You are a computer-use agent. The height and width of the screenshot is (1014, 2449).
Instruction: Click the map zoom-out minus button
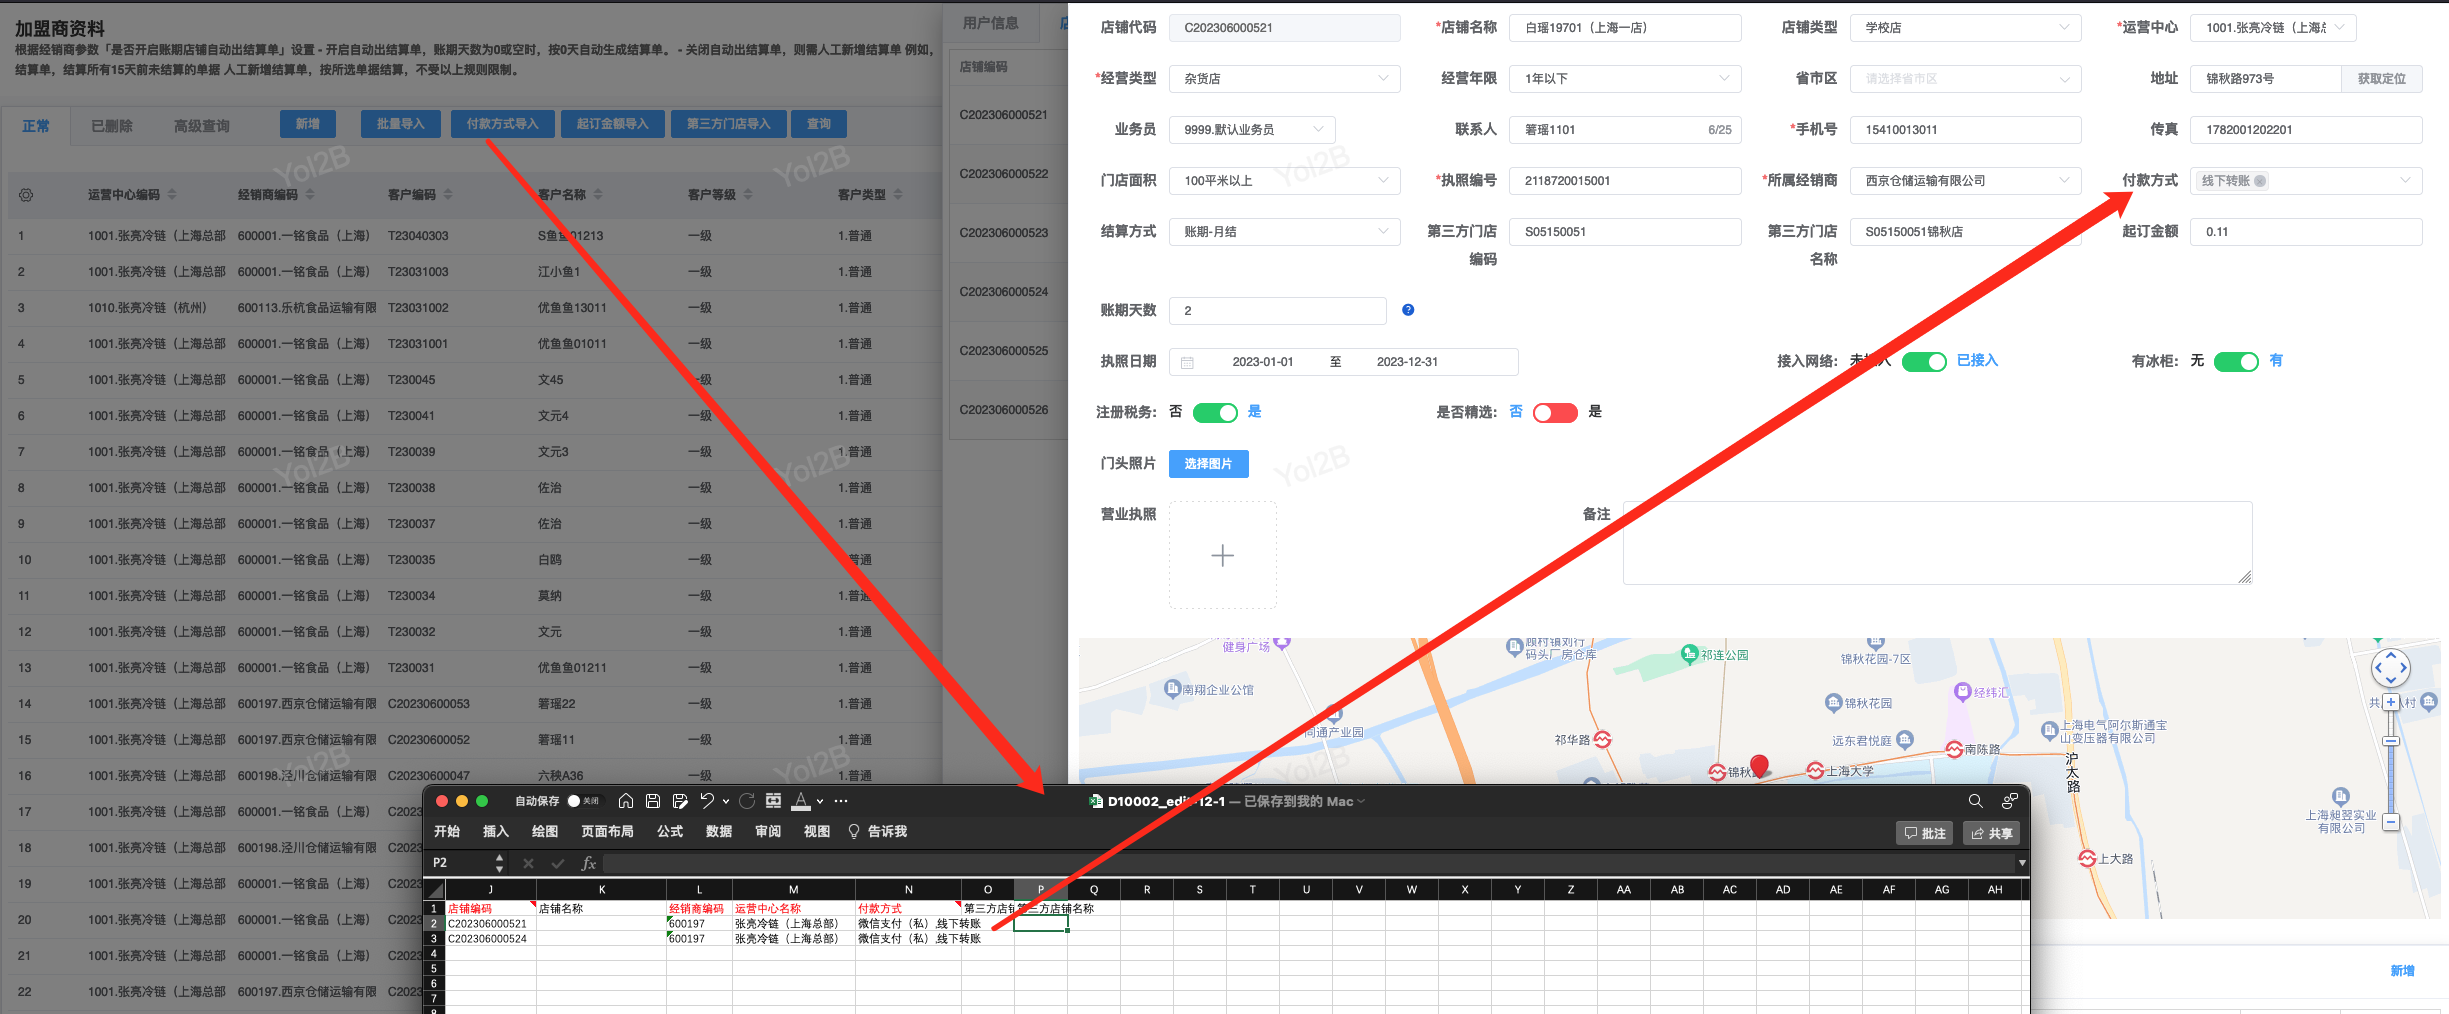coord(2391,823)
